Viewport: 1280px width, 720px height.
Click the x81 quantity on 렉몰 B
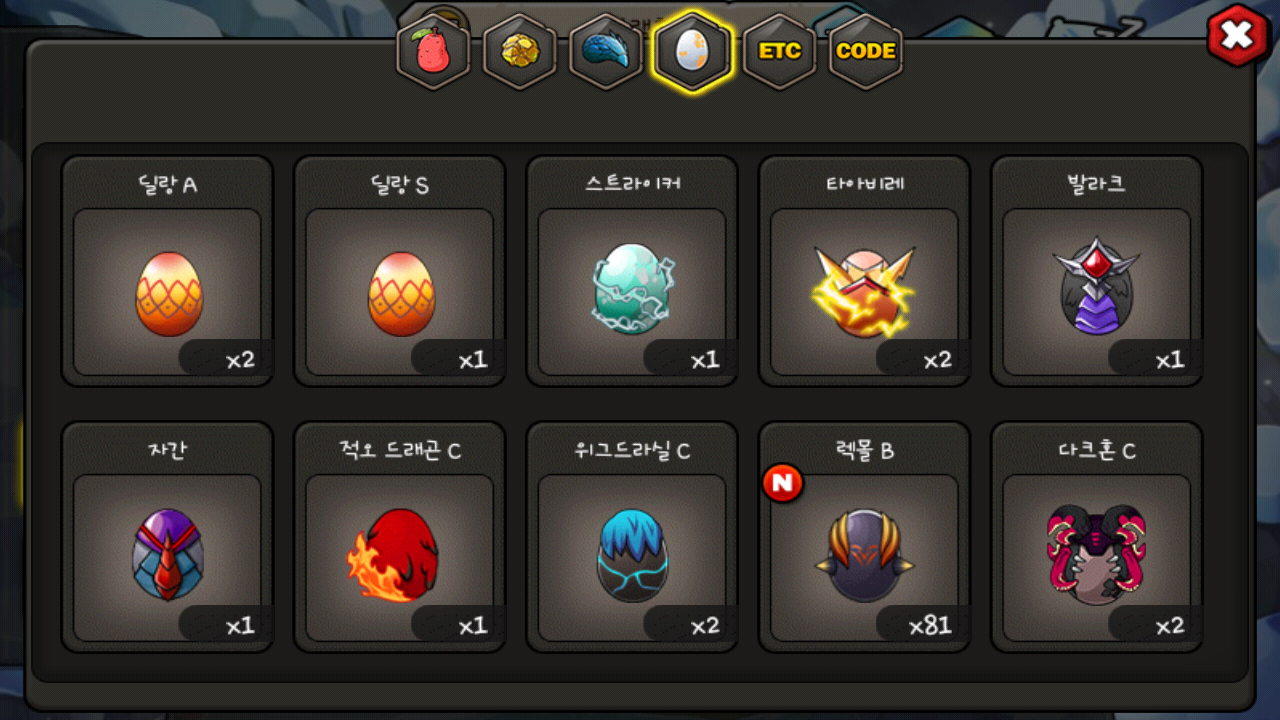pyautogui.click(x=930, y=626)
